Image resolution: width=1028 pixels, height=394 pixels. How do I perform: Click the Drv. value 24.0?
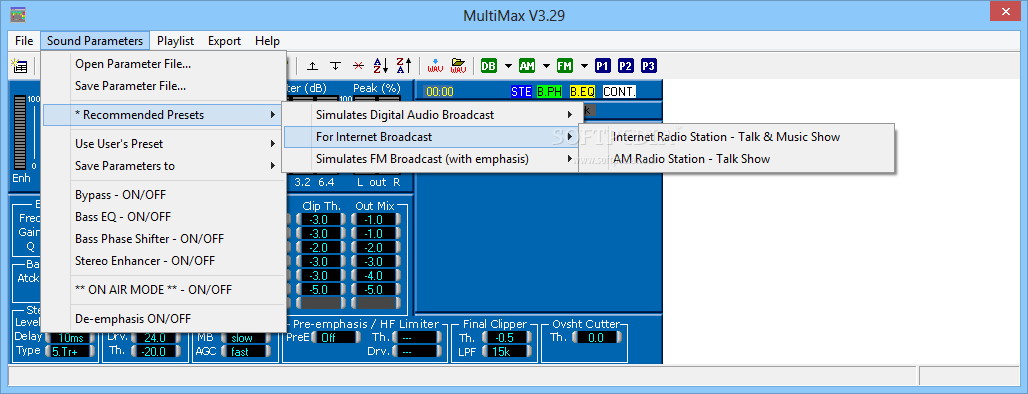157,338
